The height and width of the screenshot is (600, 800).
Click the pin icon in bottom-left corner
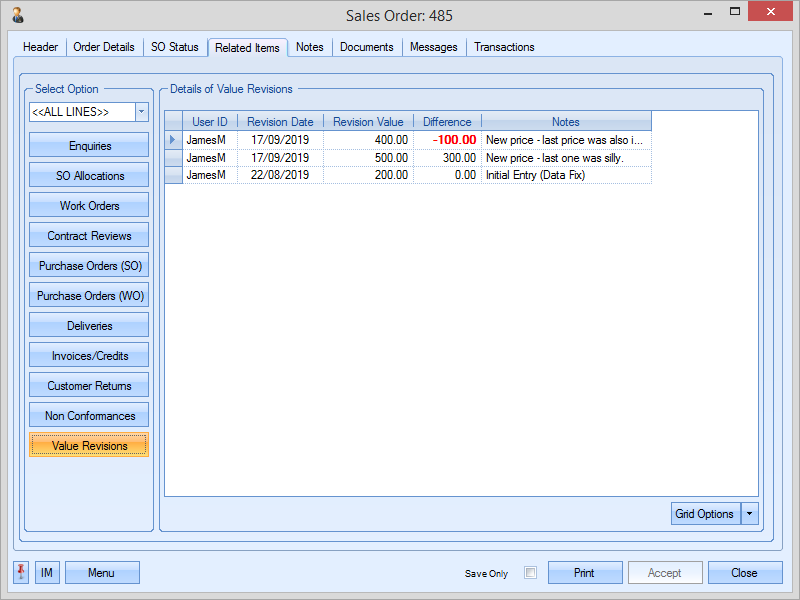pyautogui.click(x=21, y=572)
